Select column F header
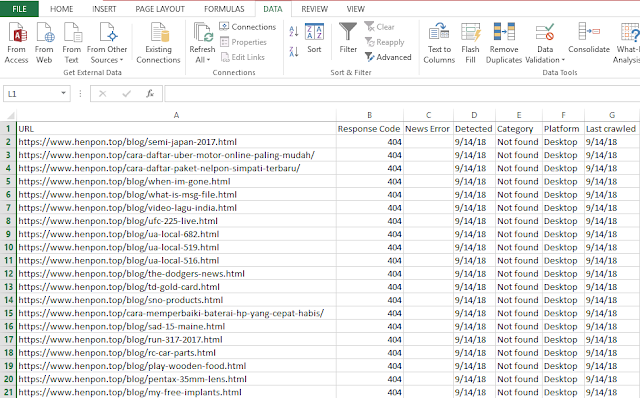 [563, 115]
